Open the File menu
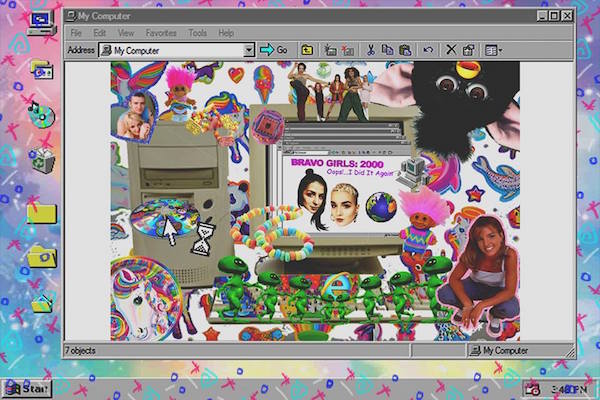The image size is (600, 400). click(x=76, y=33)
